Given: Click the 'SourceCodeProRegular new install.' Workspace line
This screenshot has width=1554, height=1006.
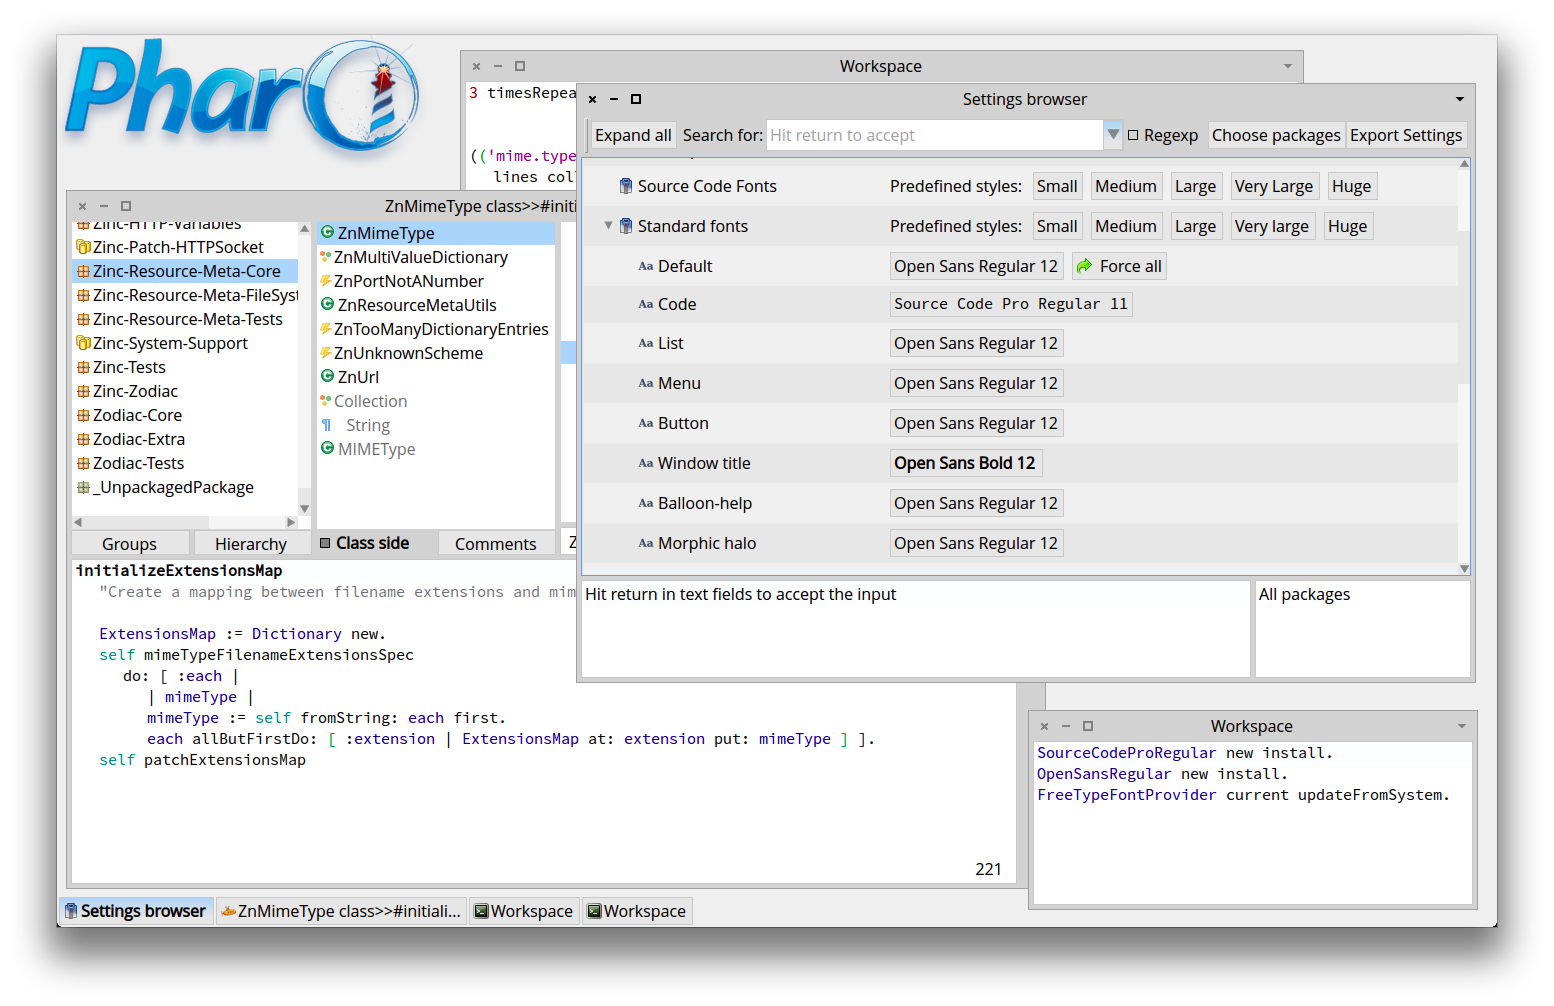Looking at the screenshot, I should 1185,753.
